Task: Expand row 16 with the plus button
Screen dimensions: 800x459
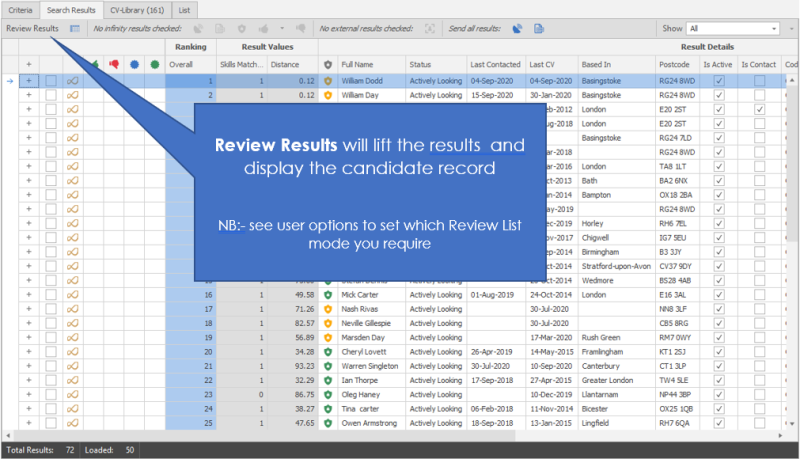Action: [29, 296]
